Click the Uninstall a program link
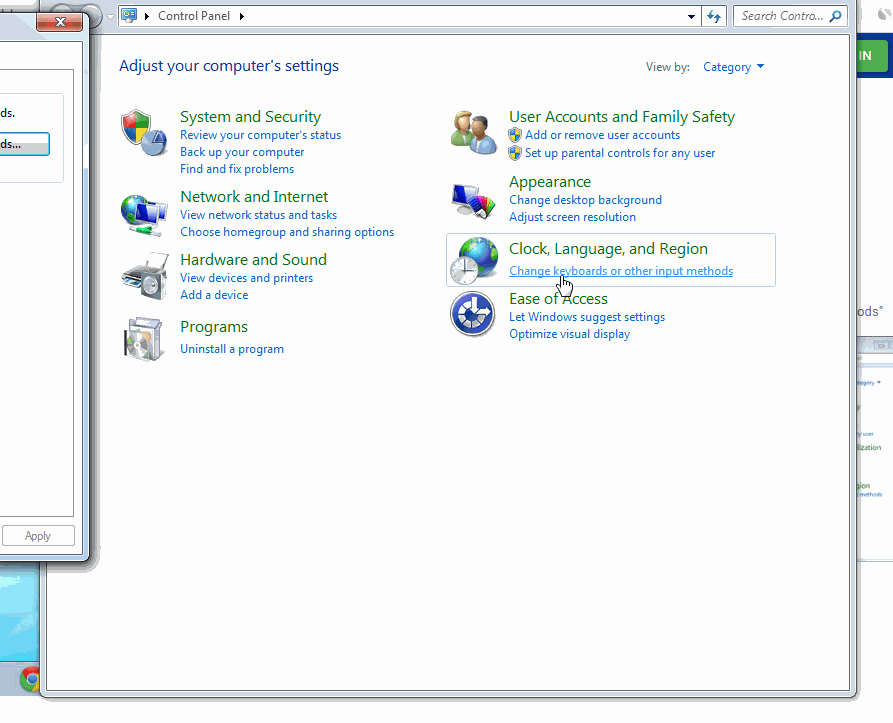 [231, 349]
